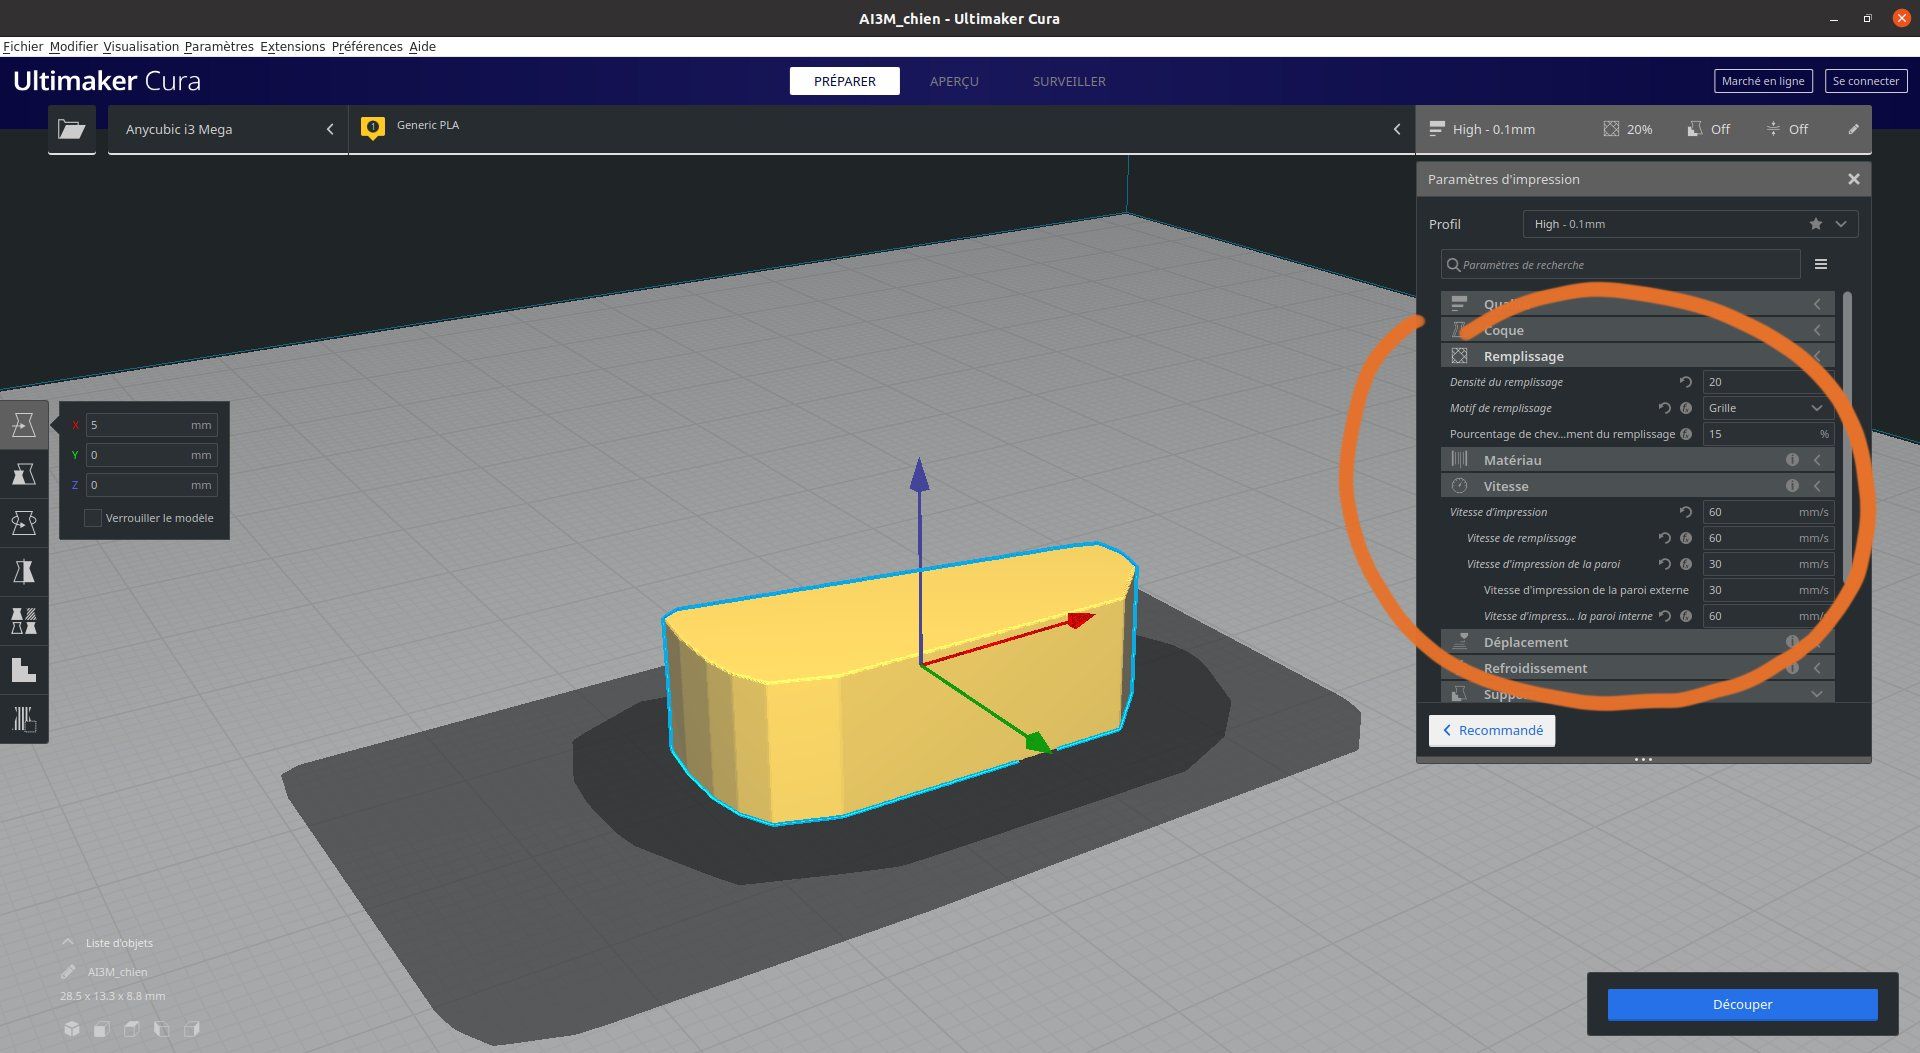This screenshot has height=1053, width=1920.
Task: Reset Densité du remplissage value
Action: 1686,382
